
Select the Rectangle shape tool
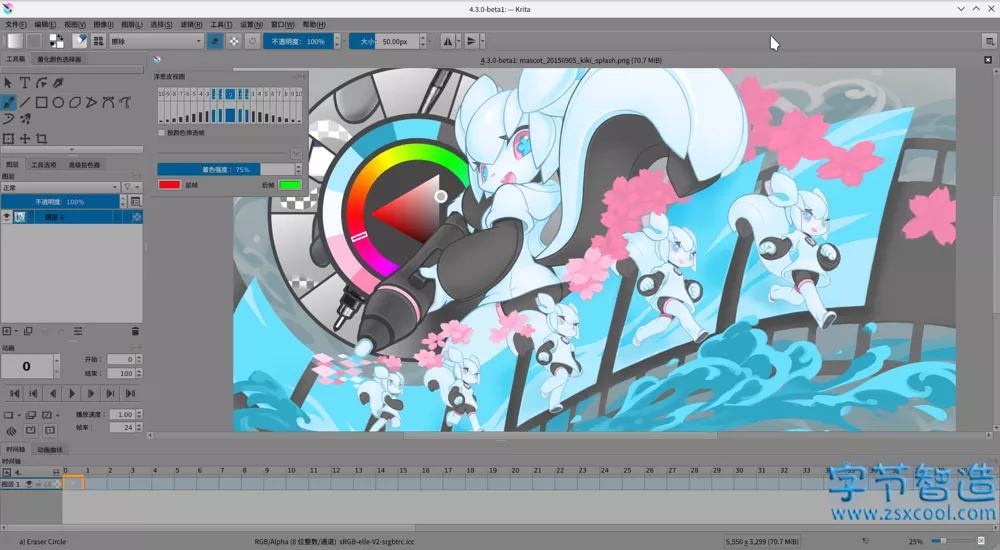(42, 101)
